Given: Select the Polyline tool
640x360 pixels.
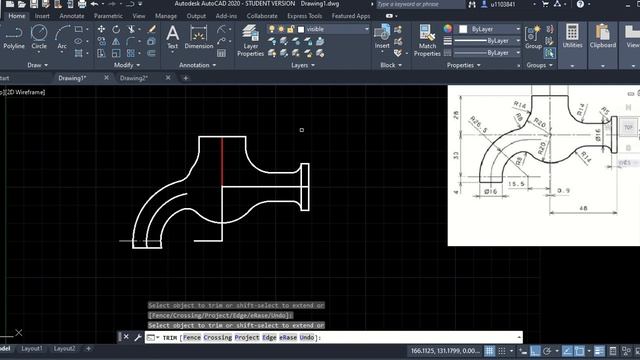Looking at the screenshot, I should pos(14,37).
